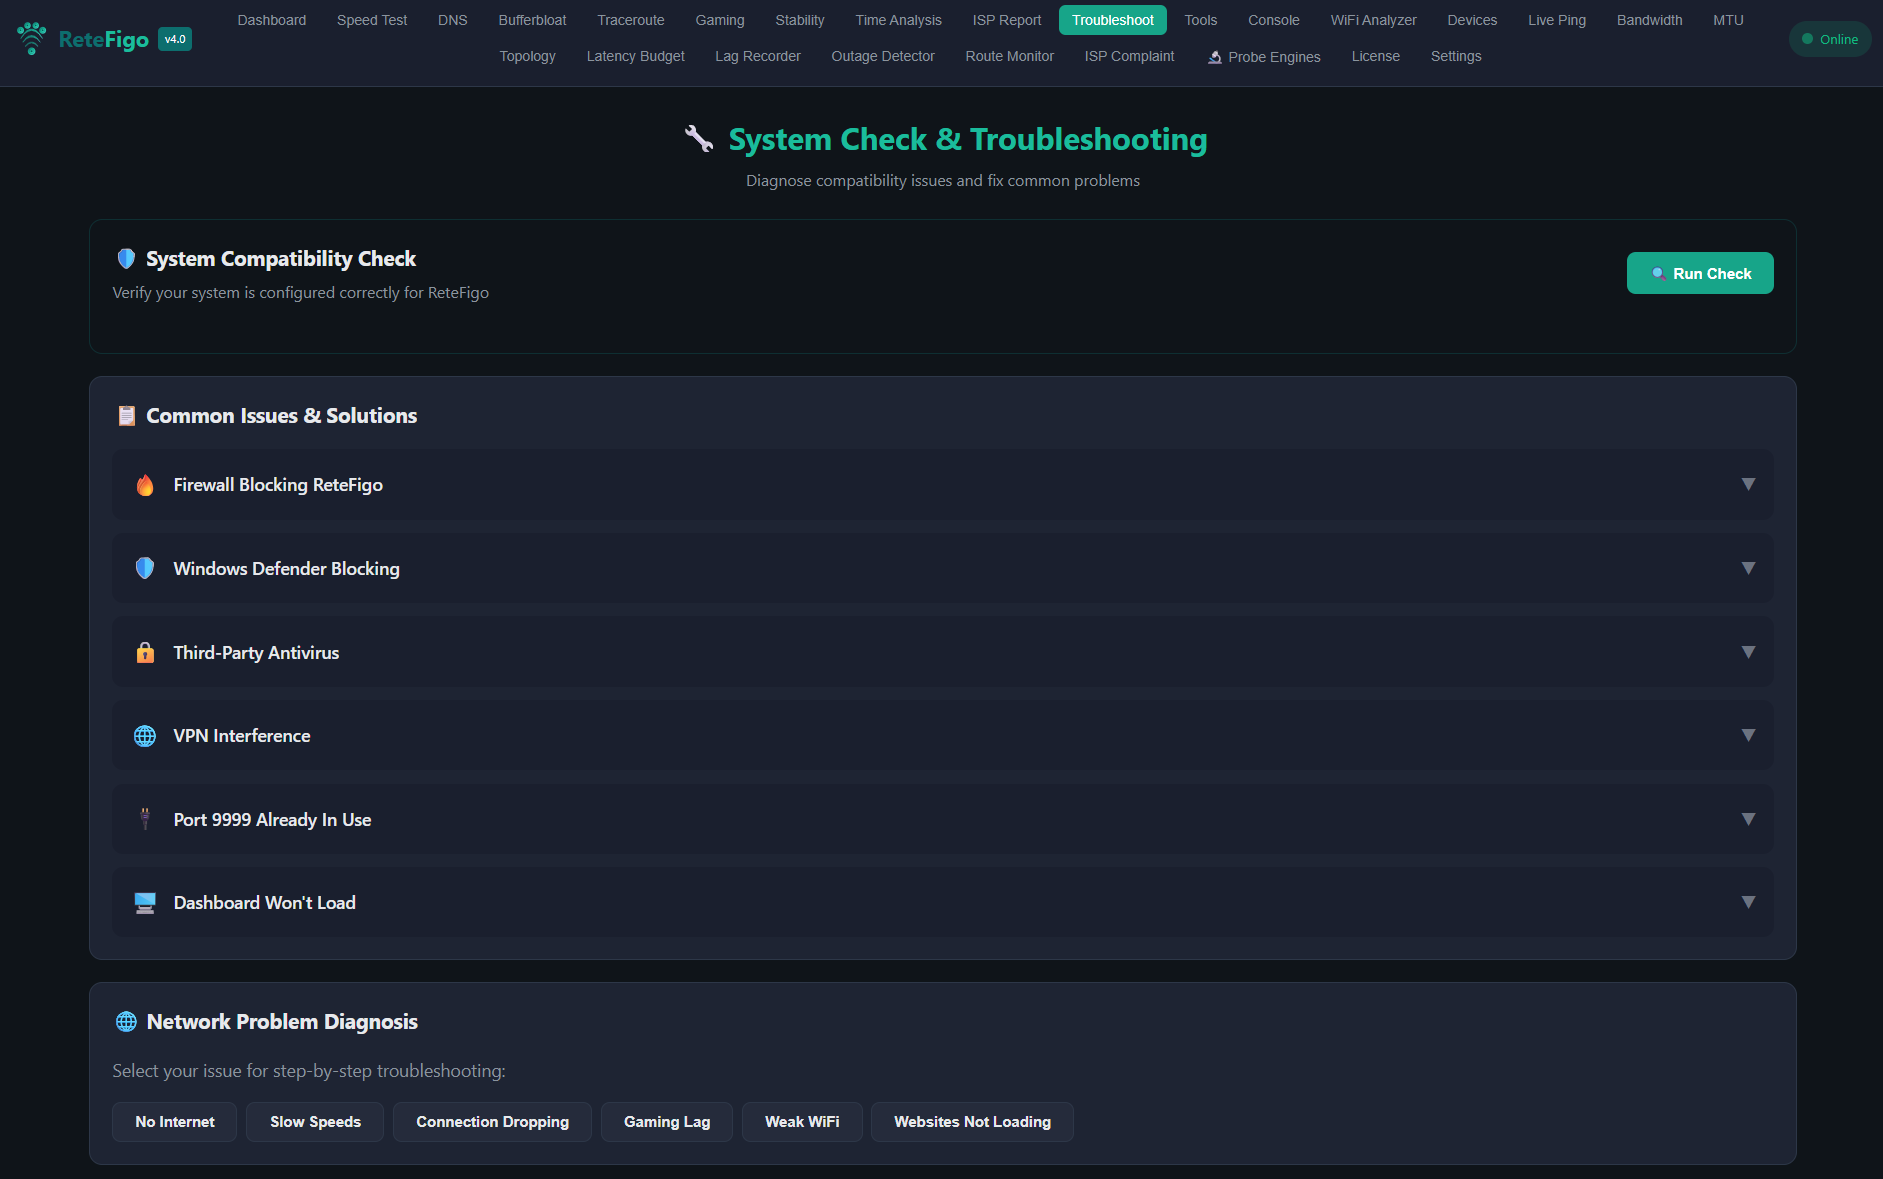Click the flame icon for Firewall Blocking
Viewport: 1883px width, 1179px height.
tap(145, 485)
